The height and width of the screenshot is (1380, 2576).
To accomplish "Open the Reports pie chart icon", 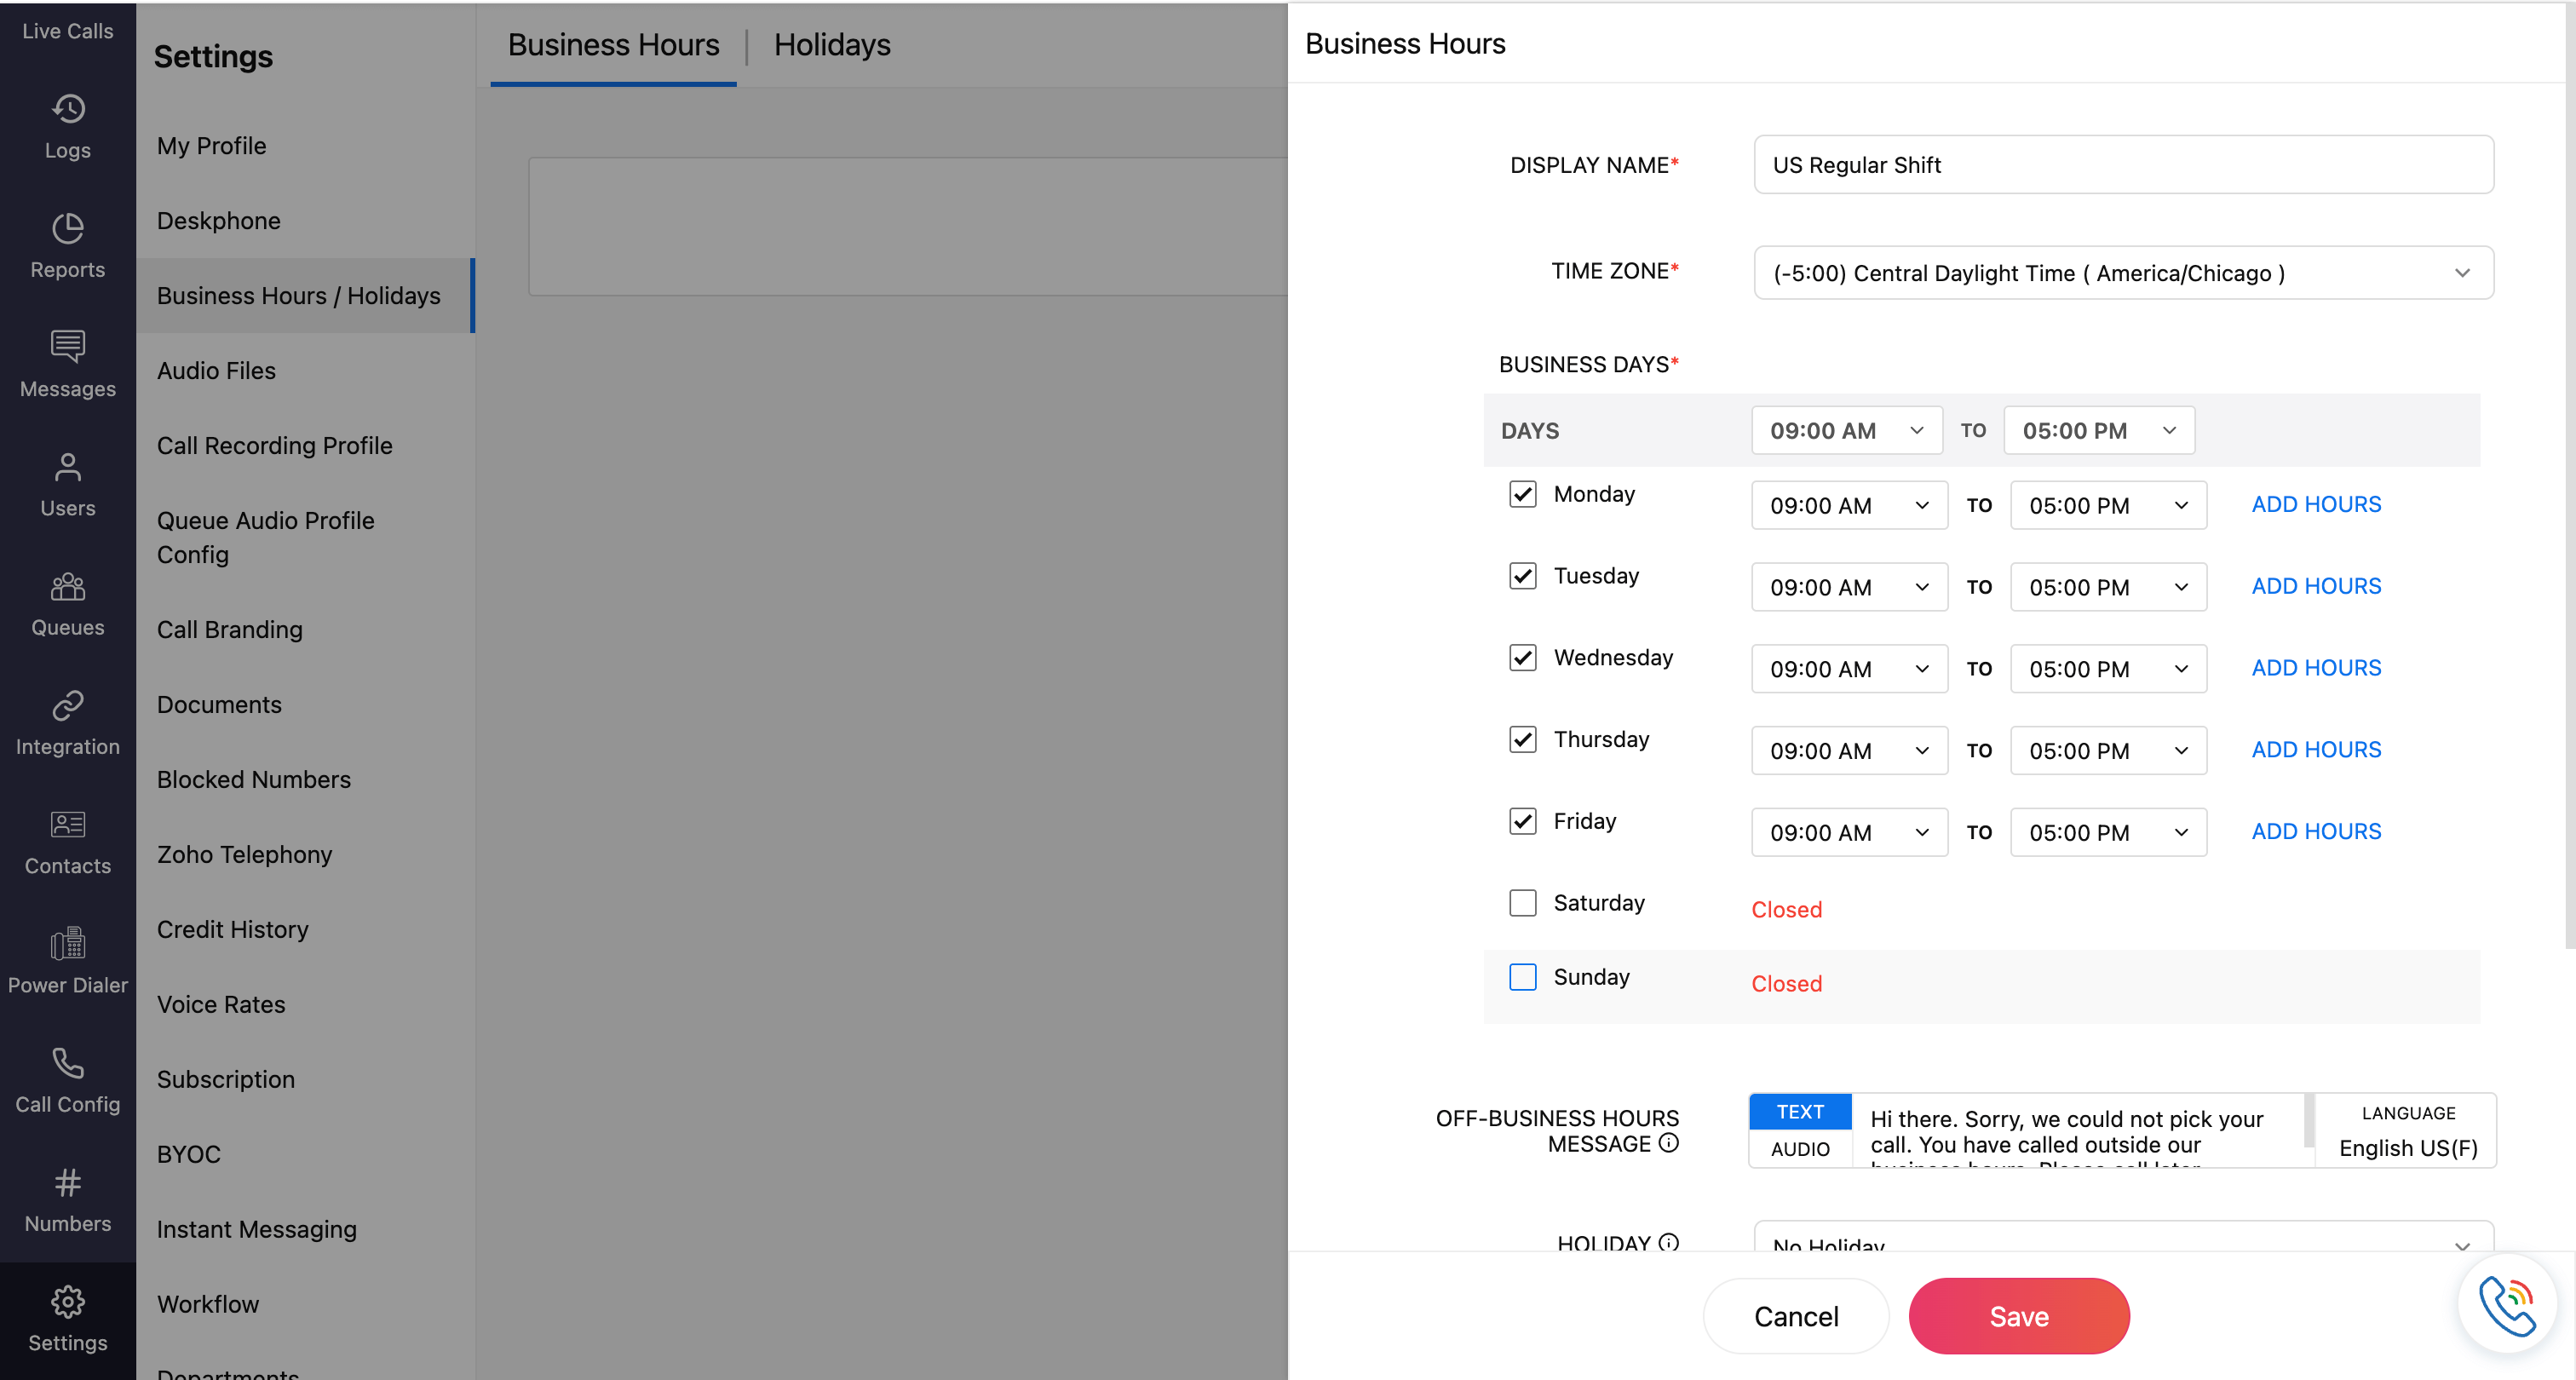I will (x=68, y=228).
